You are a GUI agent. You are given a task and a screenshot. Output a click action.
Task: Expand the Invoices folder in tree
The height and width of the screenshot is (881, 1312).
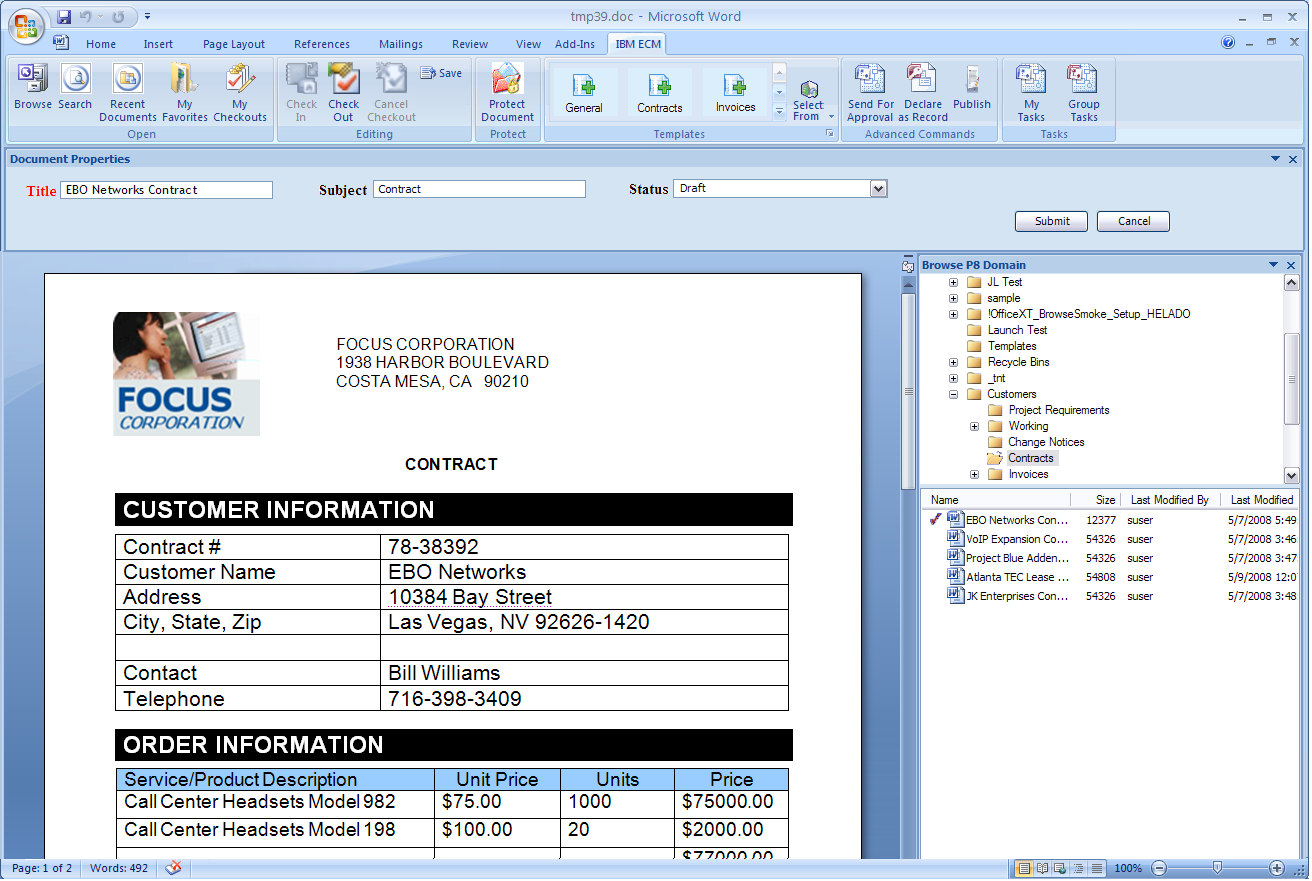pos(975,474)
